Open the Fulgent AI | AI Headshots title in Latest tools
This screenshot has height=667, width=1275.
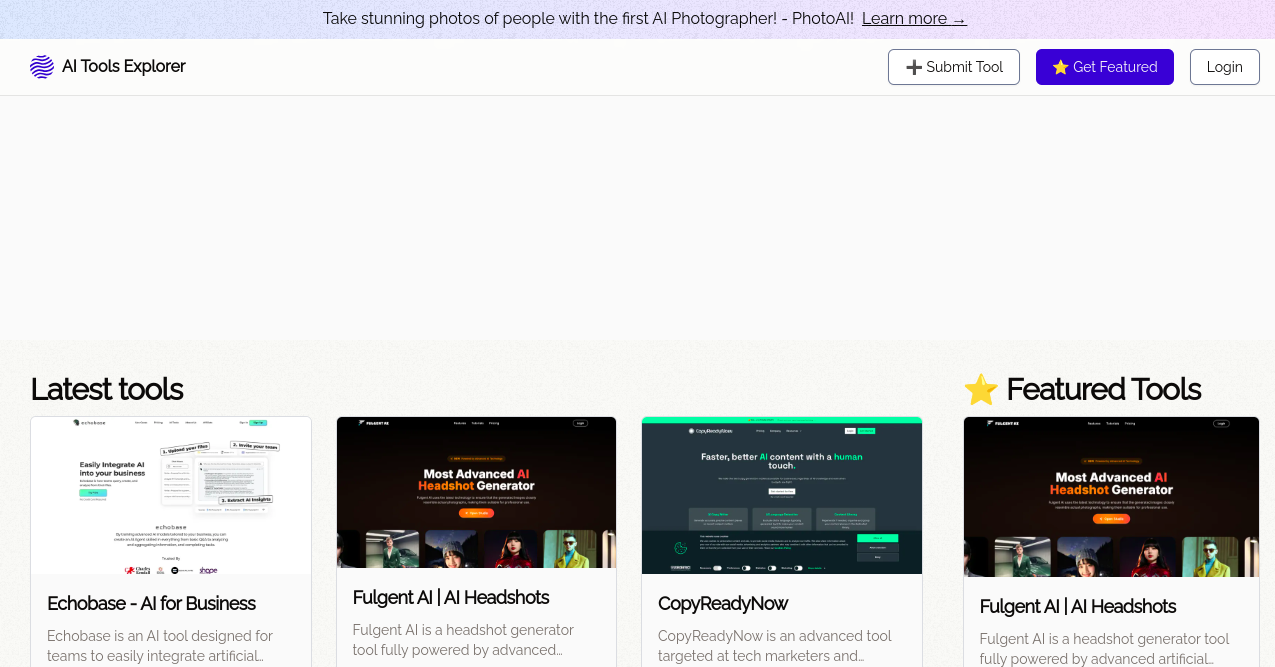(x=451, y=598)
